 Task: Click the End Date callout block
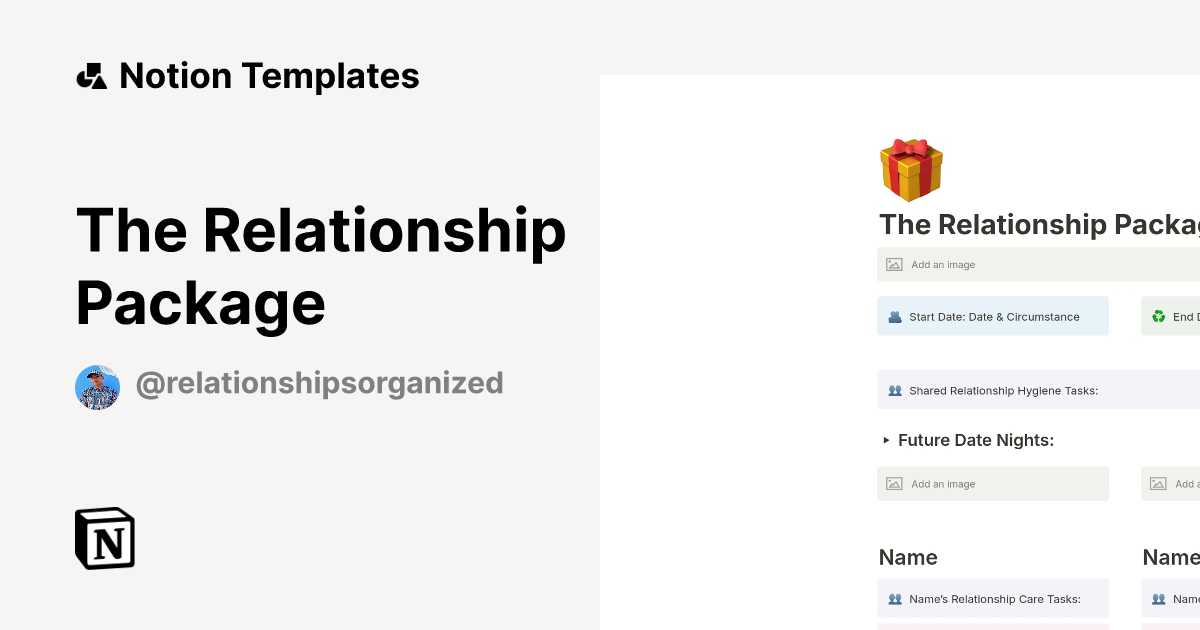pos(1175,316)
